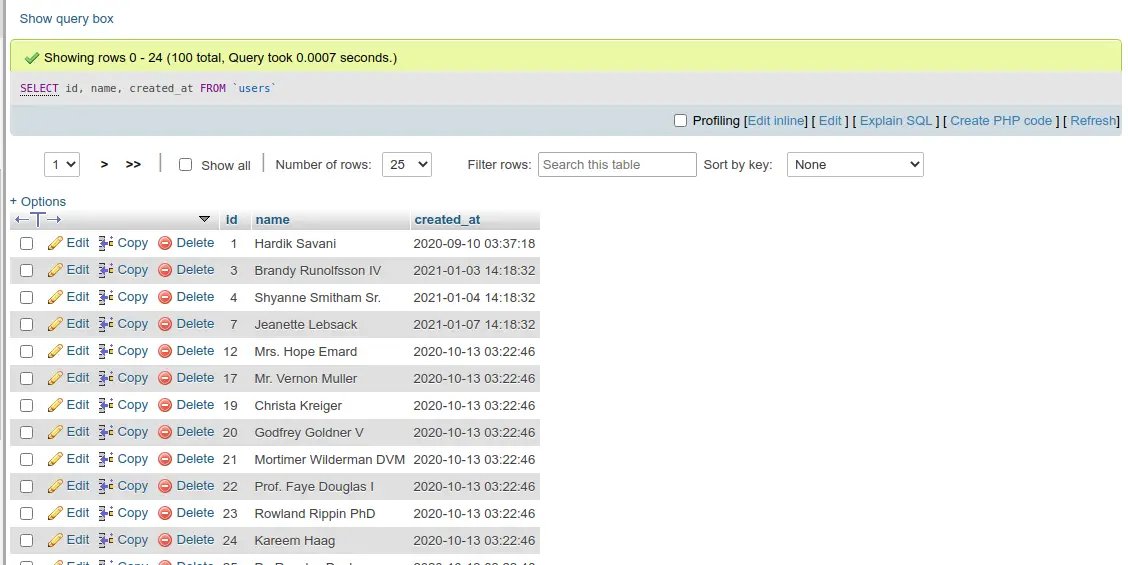1128x565 pixels.
Task: Open the Number of rows dropdown
Action: tap(406, 165)
